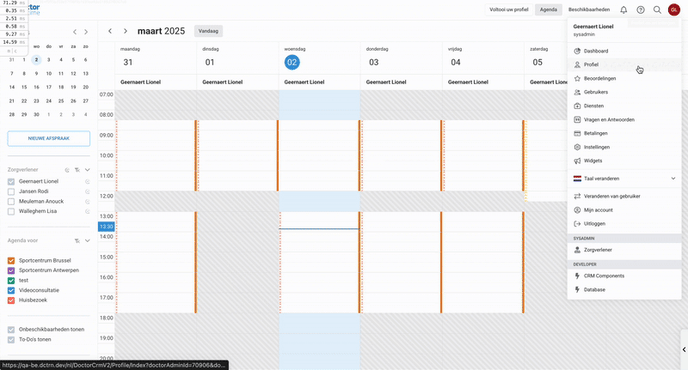688x370 pixels.
Task: Toggle the purple Sportcentrum Antwerpen color box
Action: coord(11,271)
